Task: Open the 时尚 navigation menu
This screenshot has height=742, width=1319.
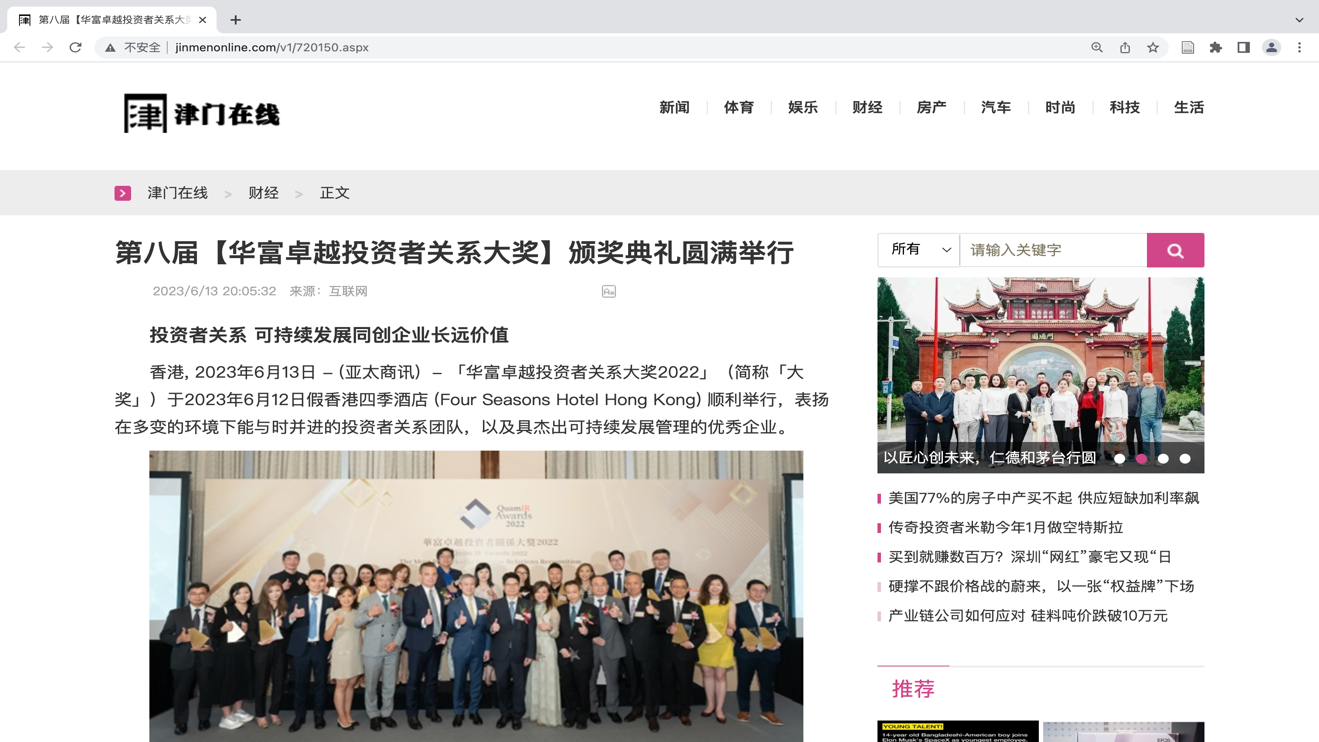Action: (1060, 107)
